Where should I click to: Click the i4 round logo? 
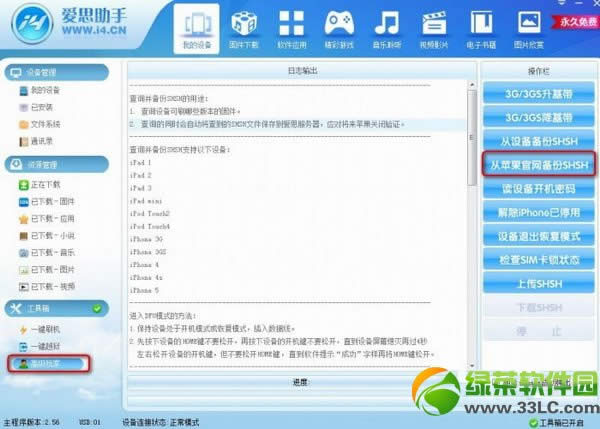tap(32, 24)
